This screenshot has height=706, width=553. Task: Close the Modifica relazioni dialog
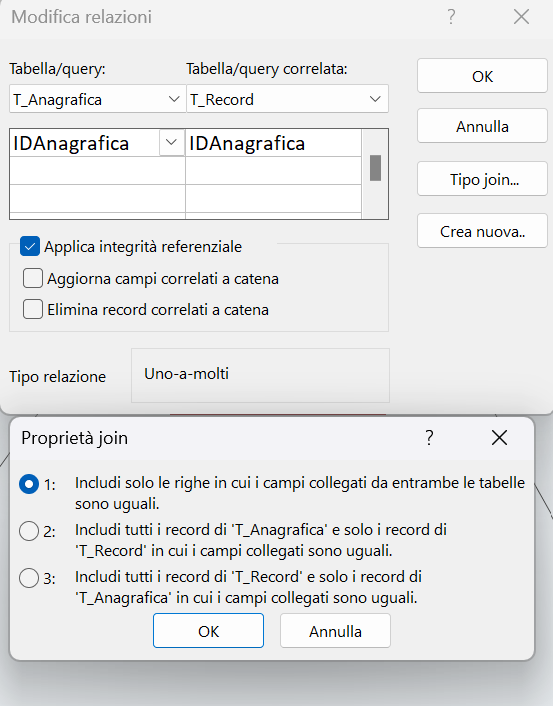[521, 17]
